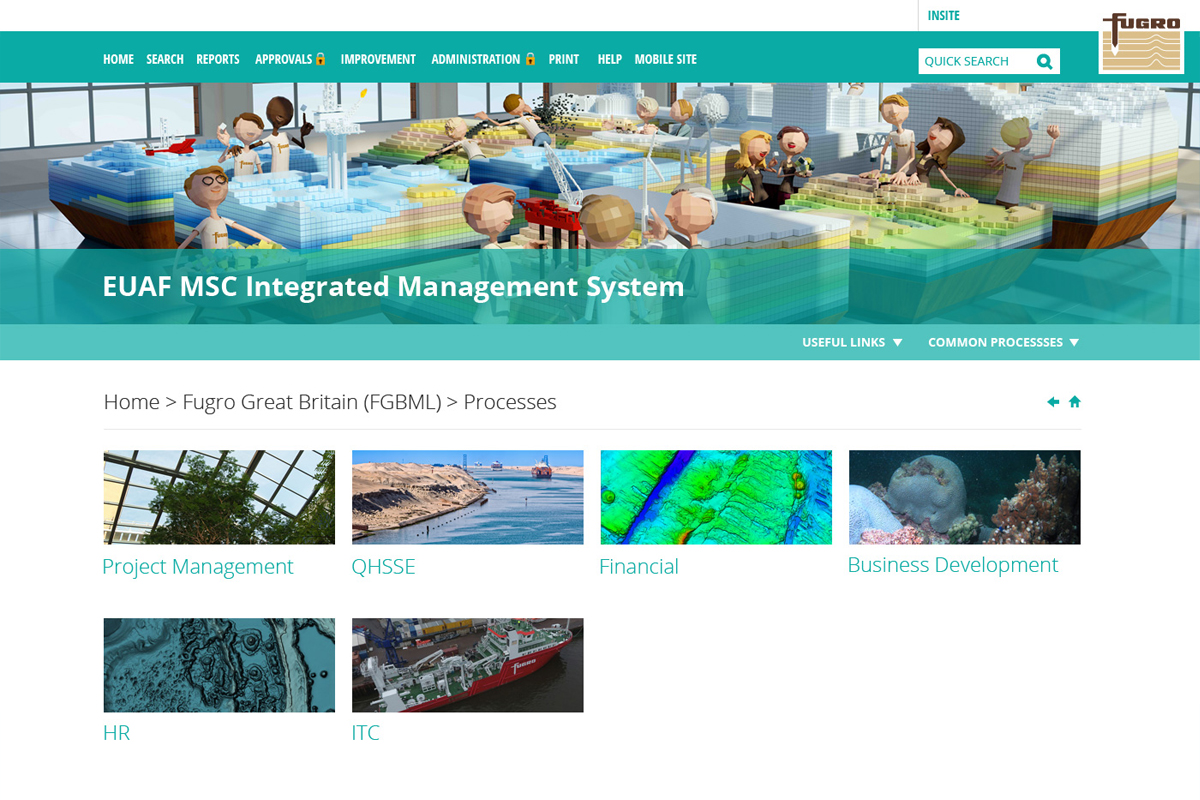This screenshot has width=1200, height=800.
Task: Open the Search menu item
Action: (x=165, y=59)
